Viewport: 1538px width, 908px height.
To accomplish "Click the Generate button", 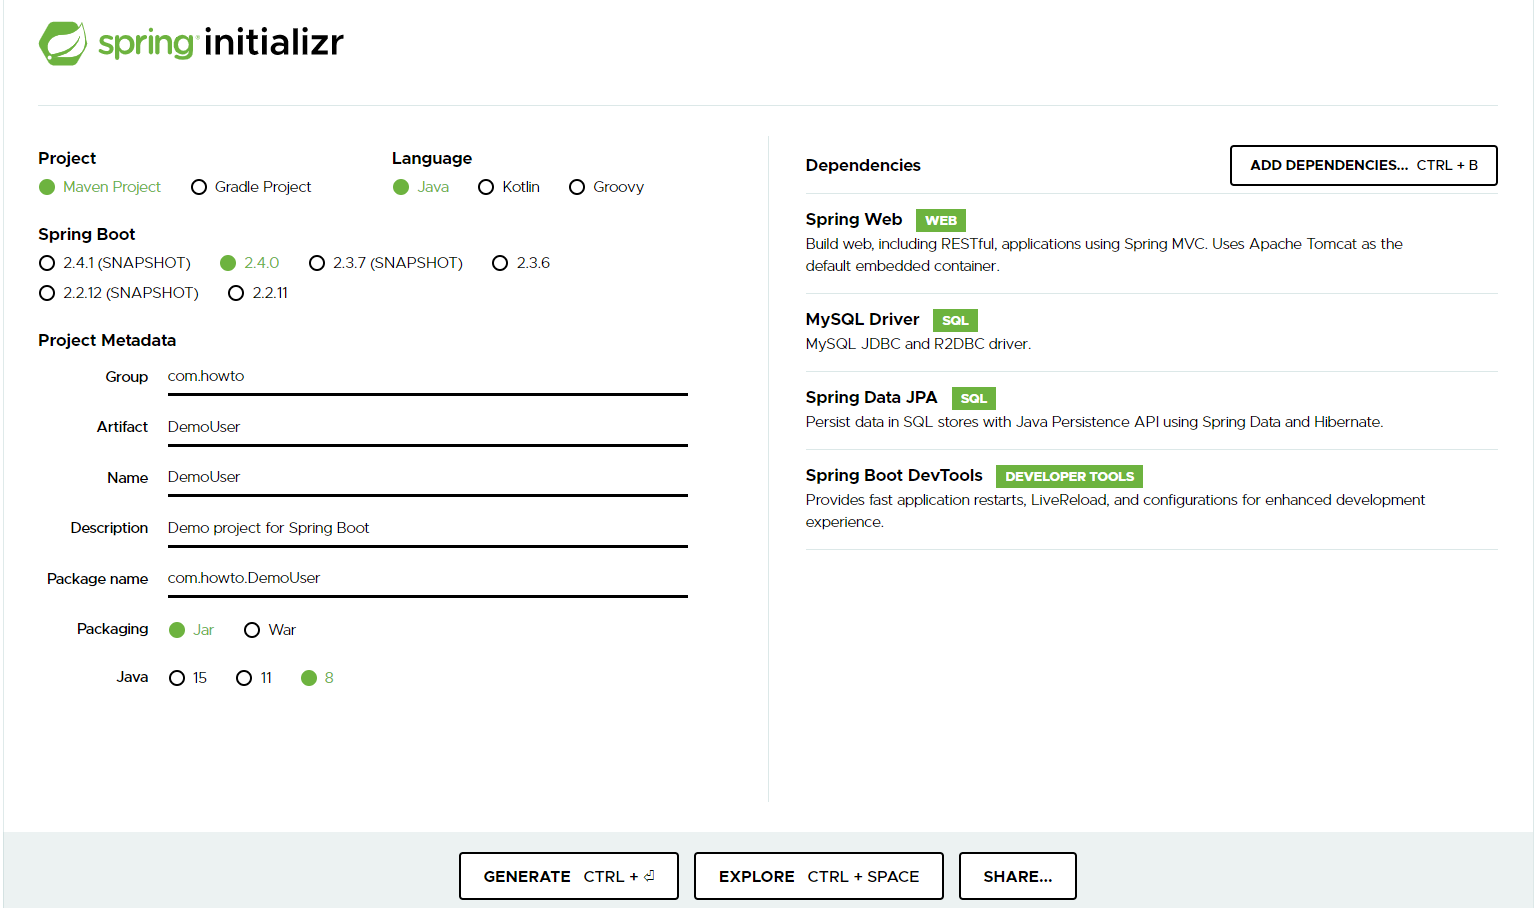I will coord(568,875).
